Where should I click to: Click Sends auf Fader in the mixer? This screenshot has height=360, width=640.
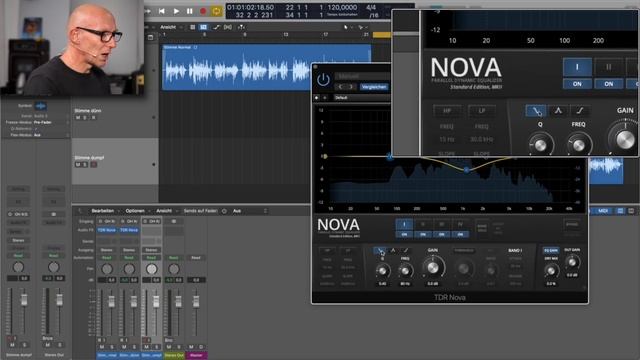click(x=200, y=211)
